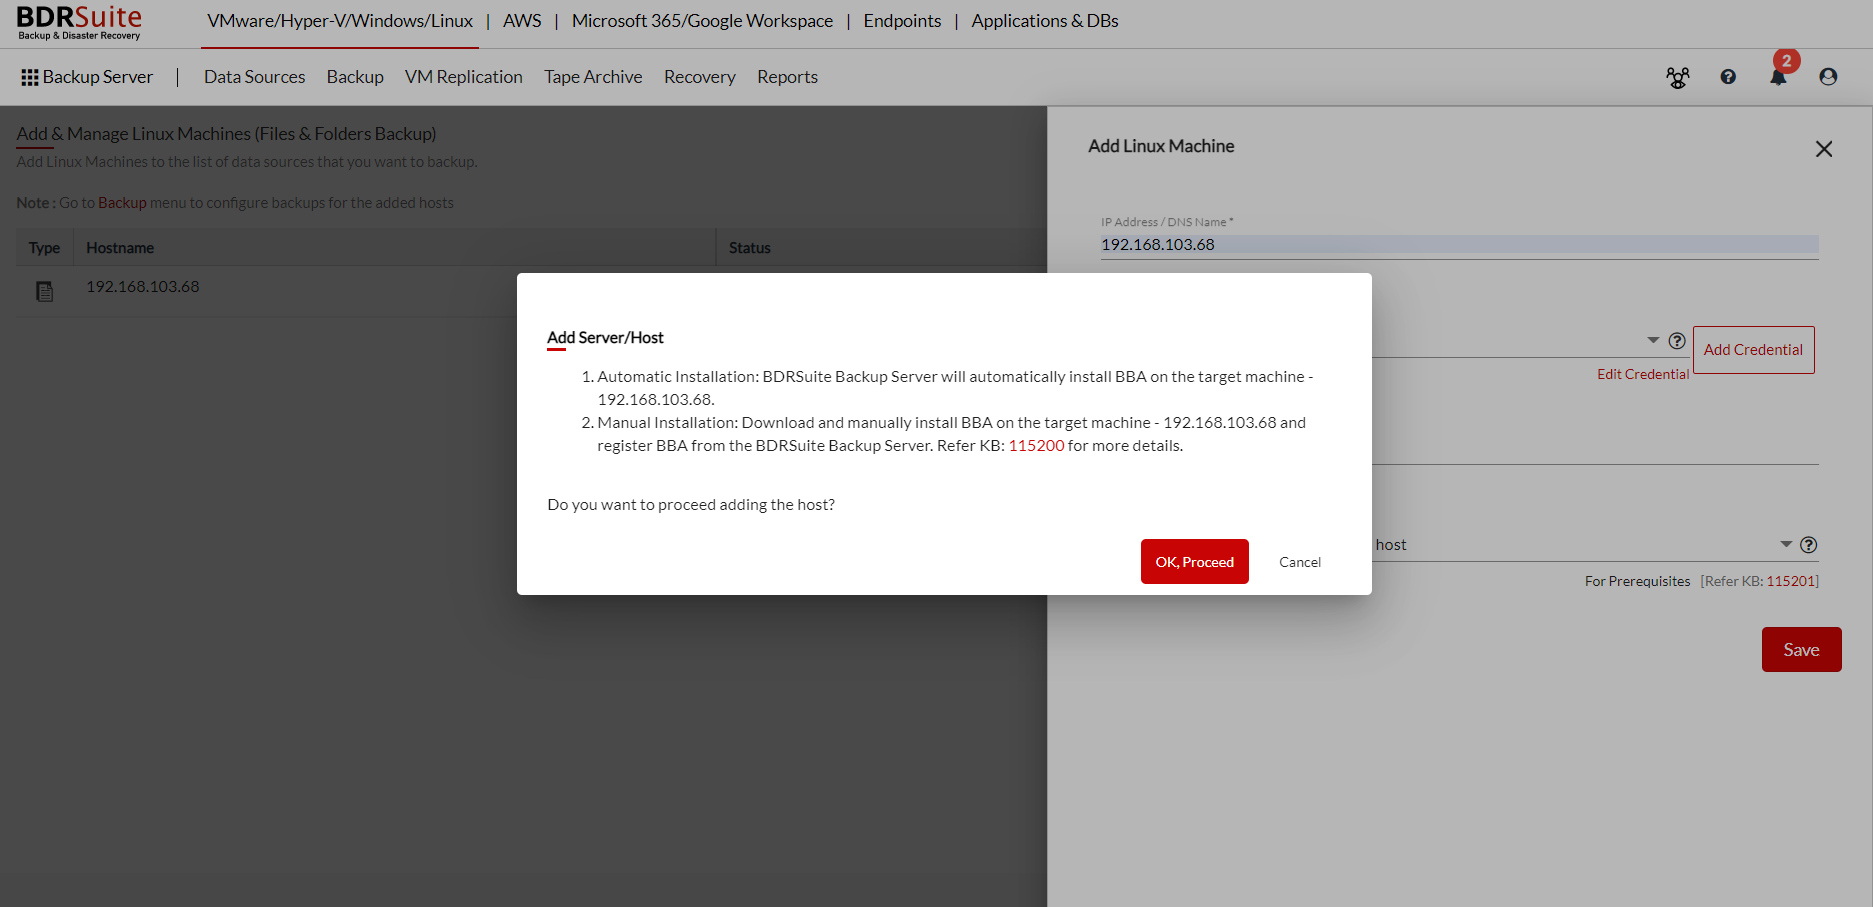Click help icon next to host dropdown

click(x=1809, y=545)
